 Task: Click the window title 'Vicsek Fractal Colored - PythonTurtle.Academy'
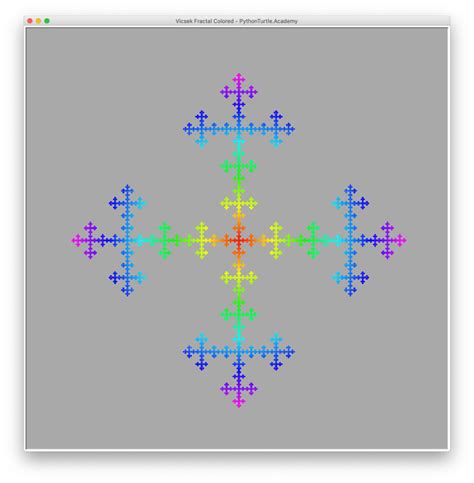[x=236, y=21]
